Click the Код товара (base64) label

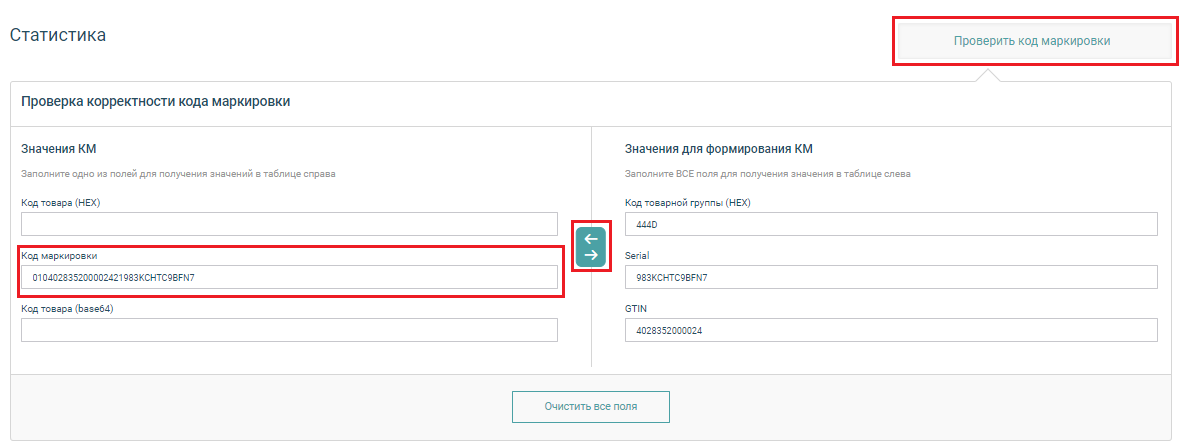click(67, 309)
